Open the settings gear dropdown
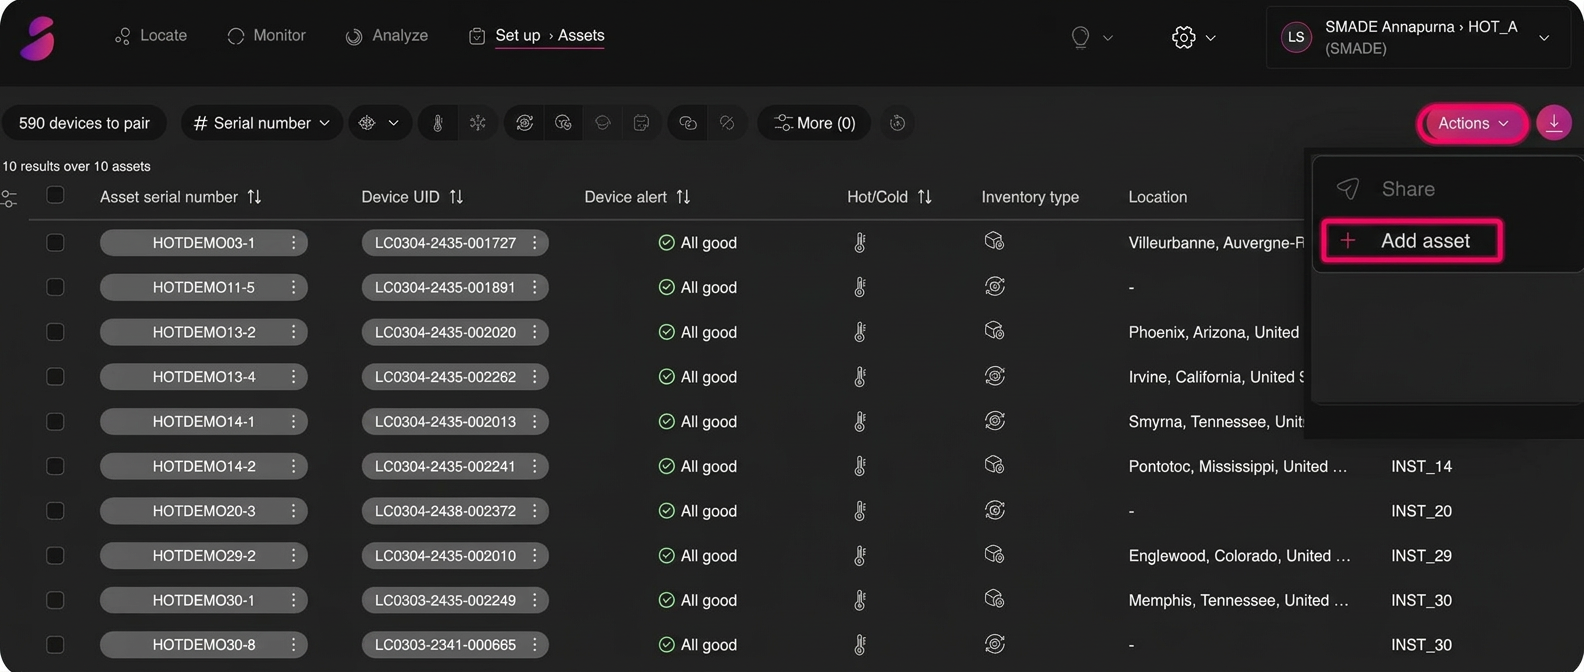Image resolution: width=1584 pixels, height=672 pixels. [1194, 38]
